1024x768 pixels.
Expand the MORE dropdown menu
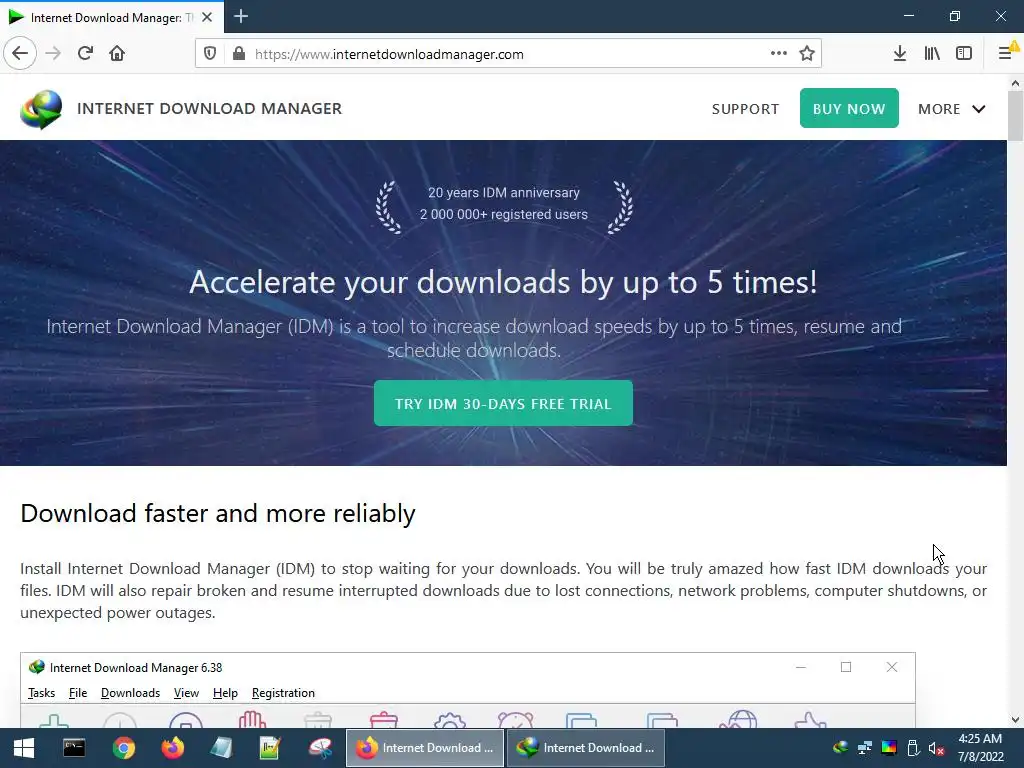pos(952,109)
